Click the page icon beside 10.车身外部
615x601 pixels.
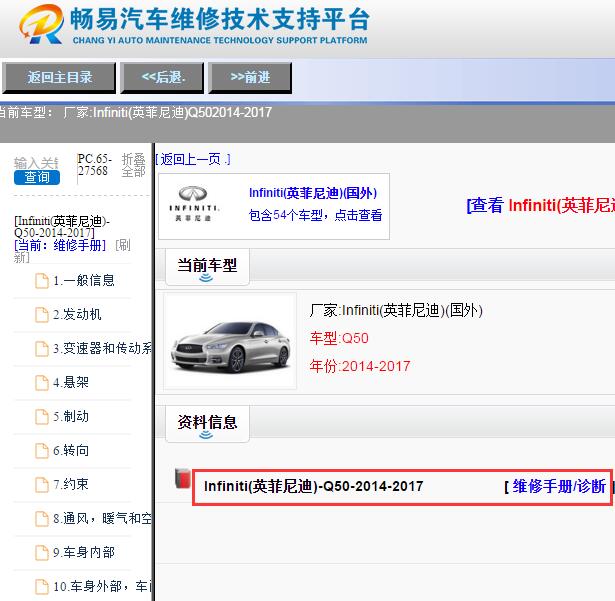(42, 587)
